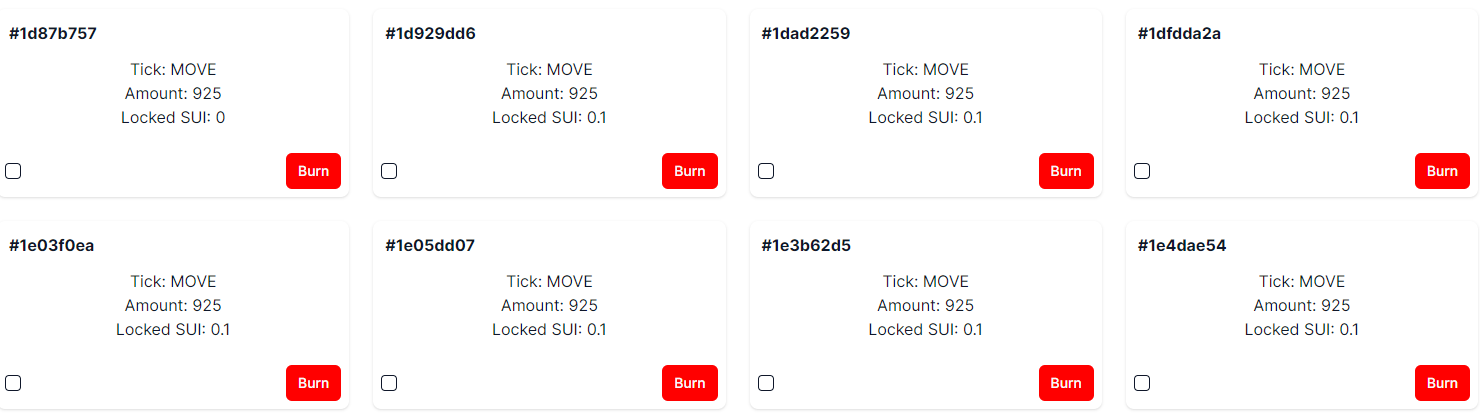The image size is (1480, 414).
Task: Select checkbox on card #1d87b757
Action: click(13, 171)
